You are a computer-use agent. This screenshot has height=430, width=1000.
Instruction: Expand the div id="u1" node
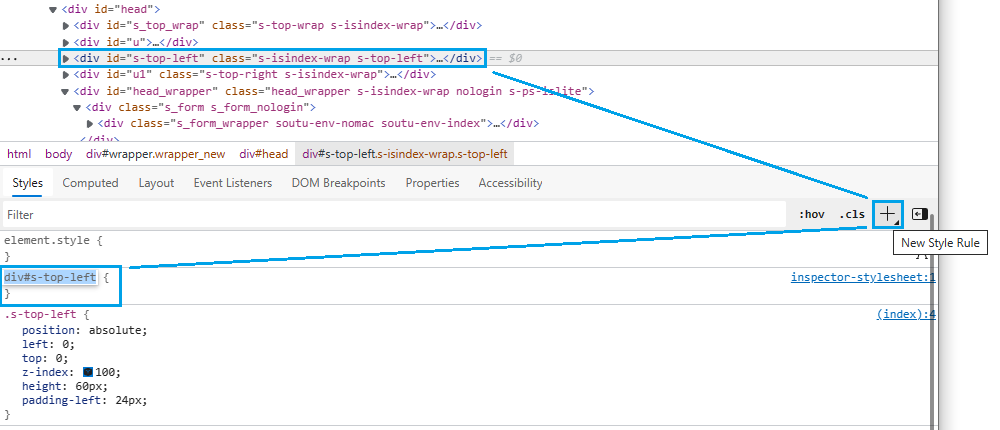click(66, 74)
